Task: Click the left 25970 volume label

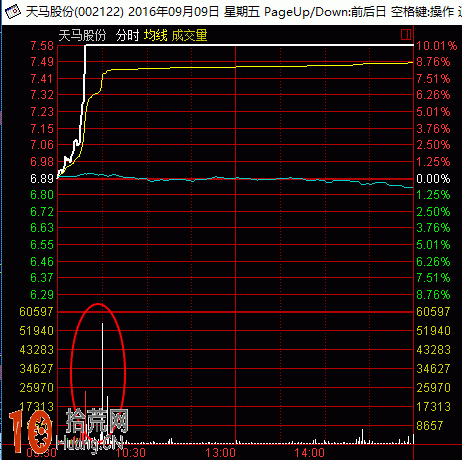Action: coord(36,388)
